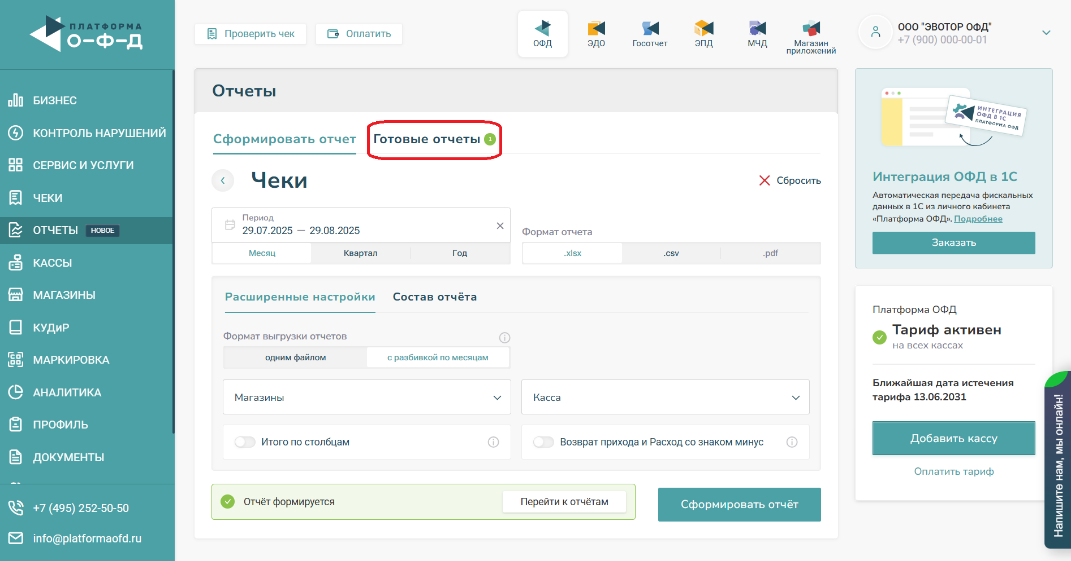
Task: Expand the Магазины dropdown
Action: coord(366,397)
